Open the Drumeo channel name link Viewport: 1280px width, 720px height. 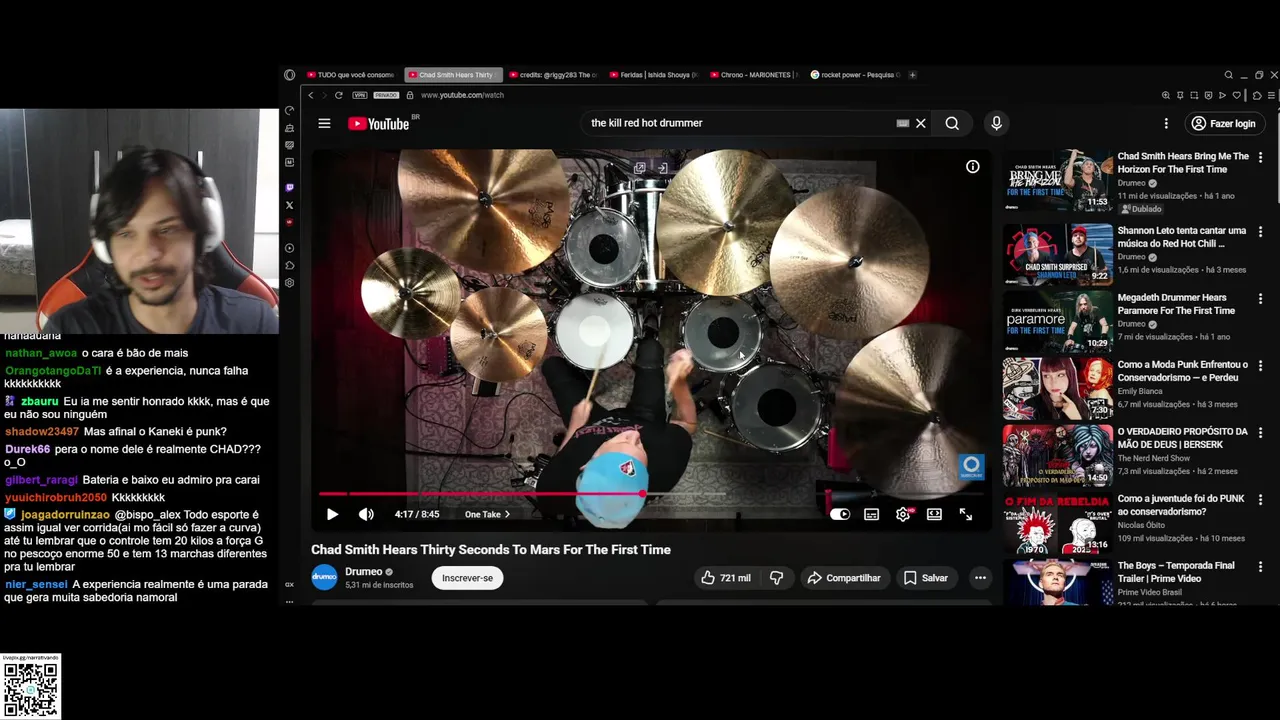click(363, 572)
